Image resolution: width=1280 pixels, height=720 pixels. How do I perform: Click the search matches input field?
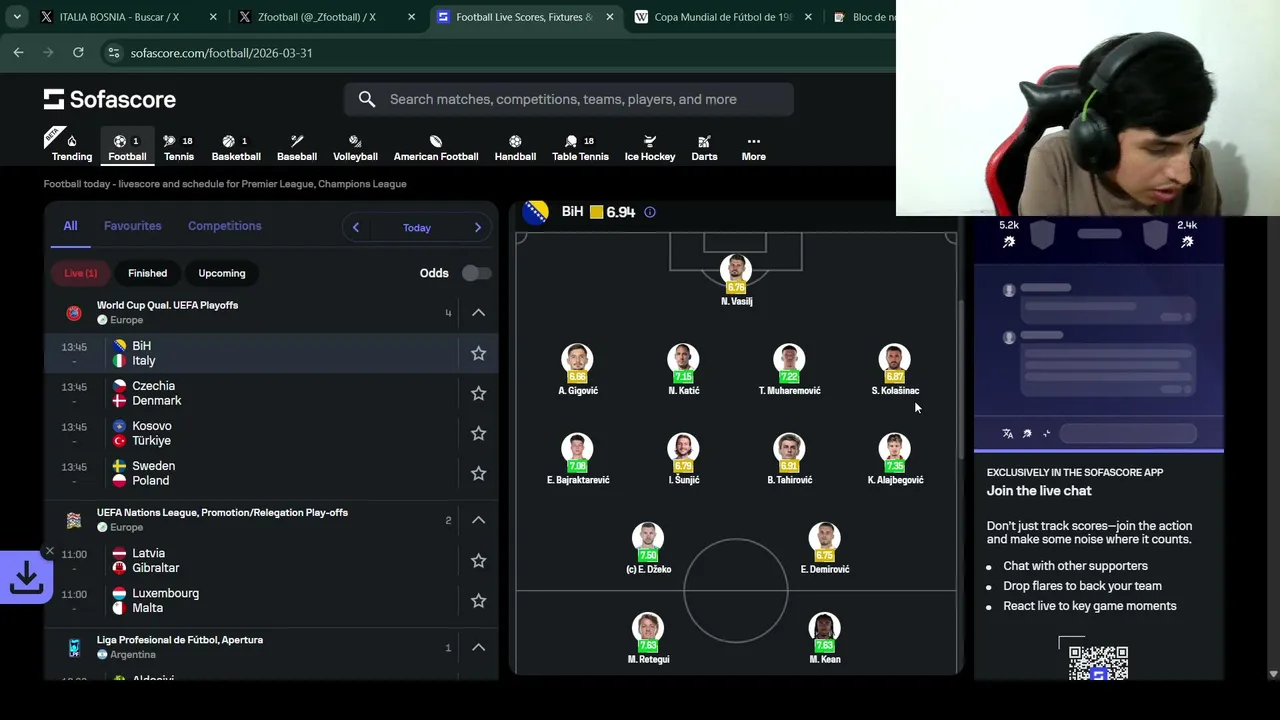[568, 99]
